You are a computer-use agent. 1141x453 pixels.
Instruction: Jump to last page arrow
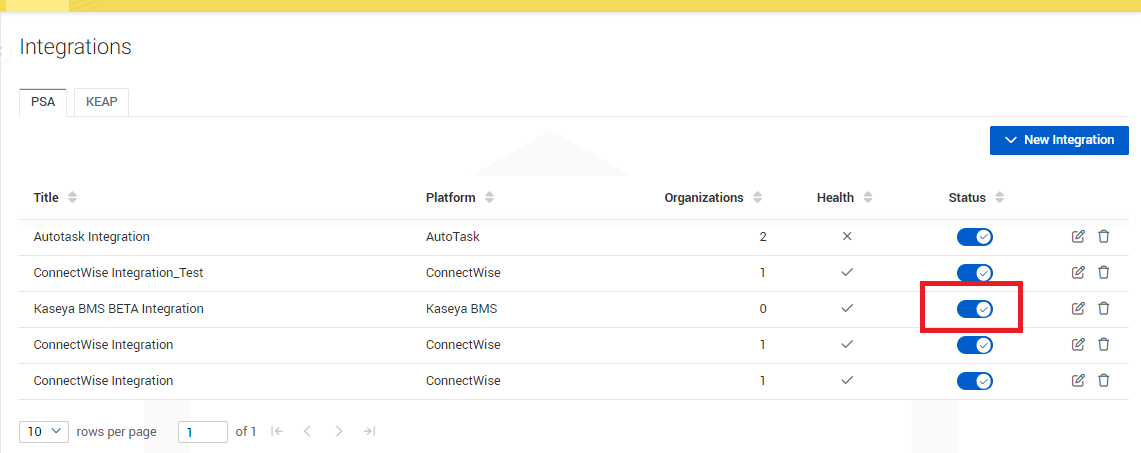[x=369, y=432]
